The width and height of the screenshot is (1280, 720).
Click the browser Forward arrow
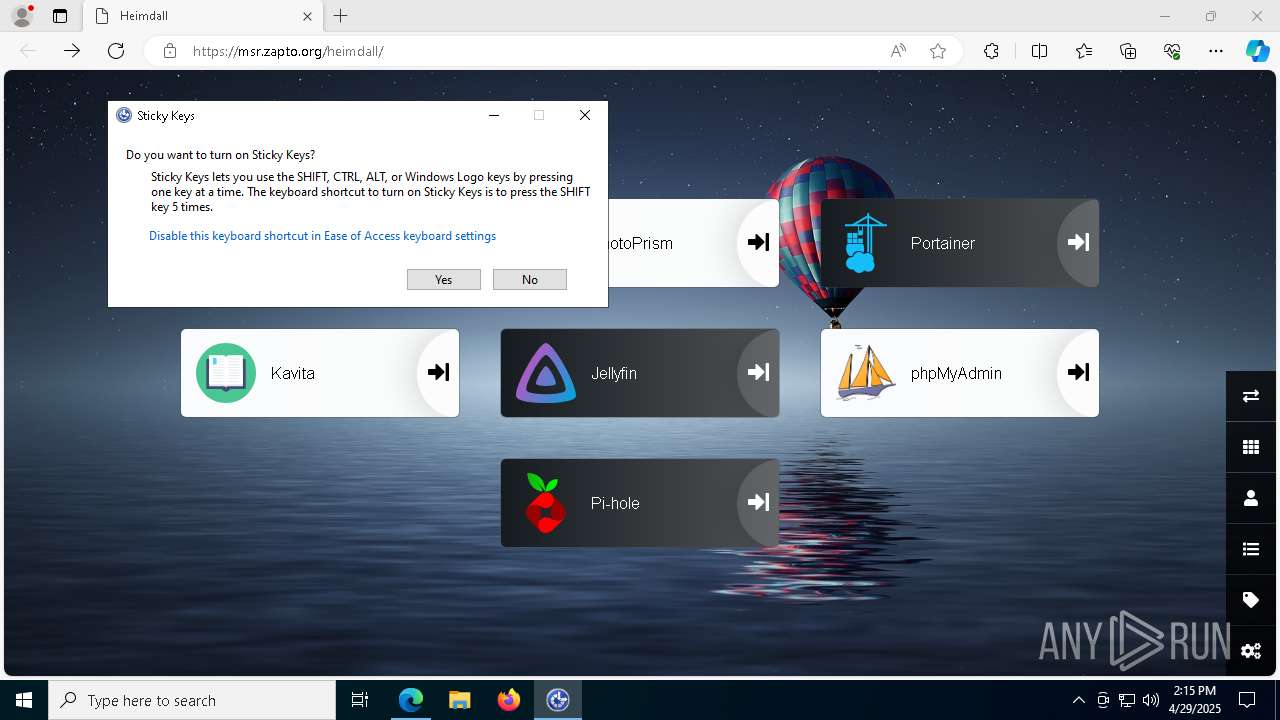pyautogui.click(x=72, y=51)
